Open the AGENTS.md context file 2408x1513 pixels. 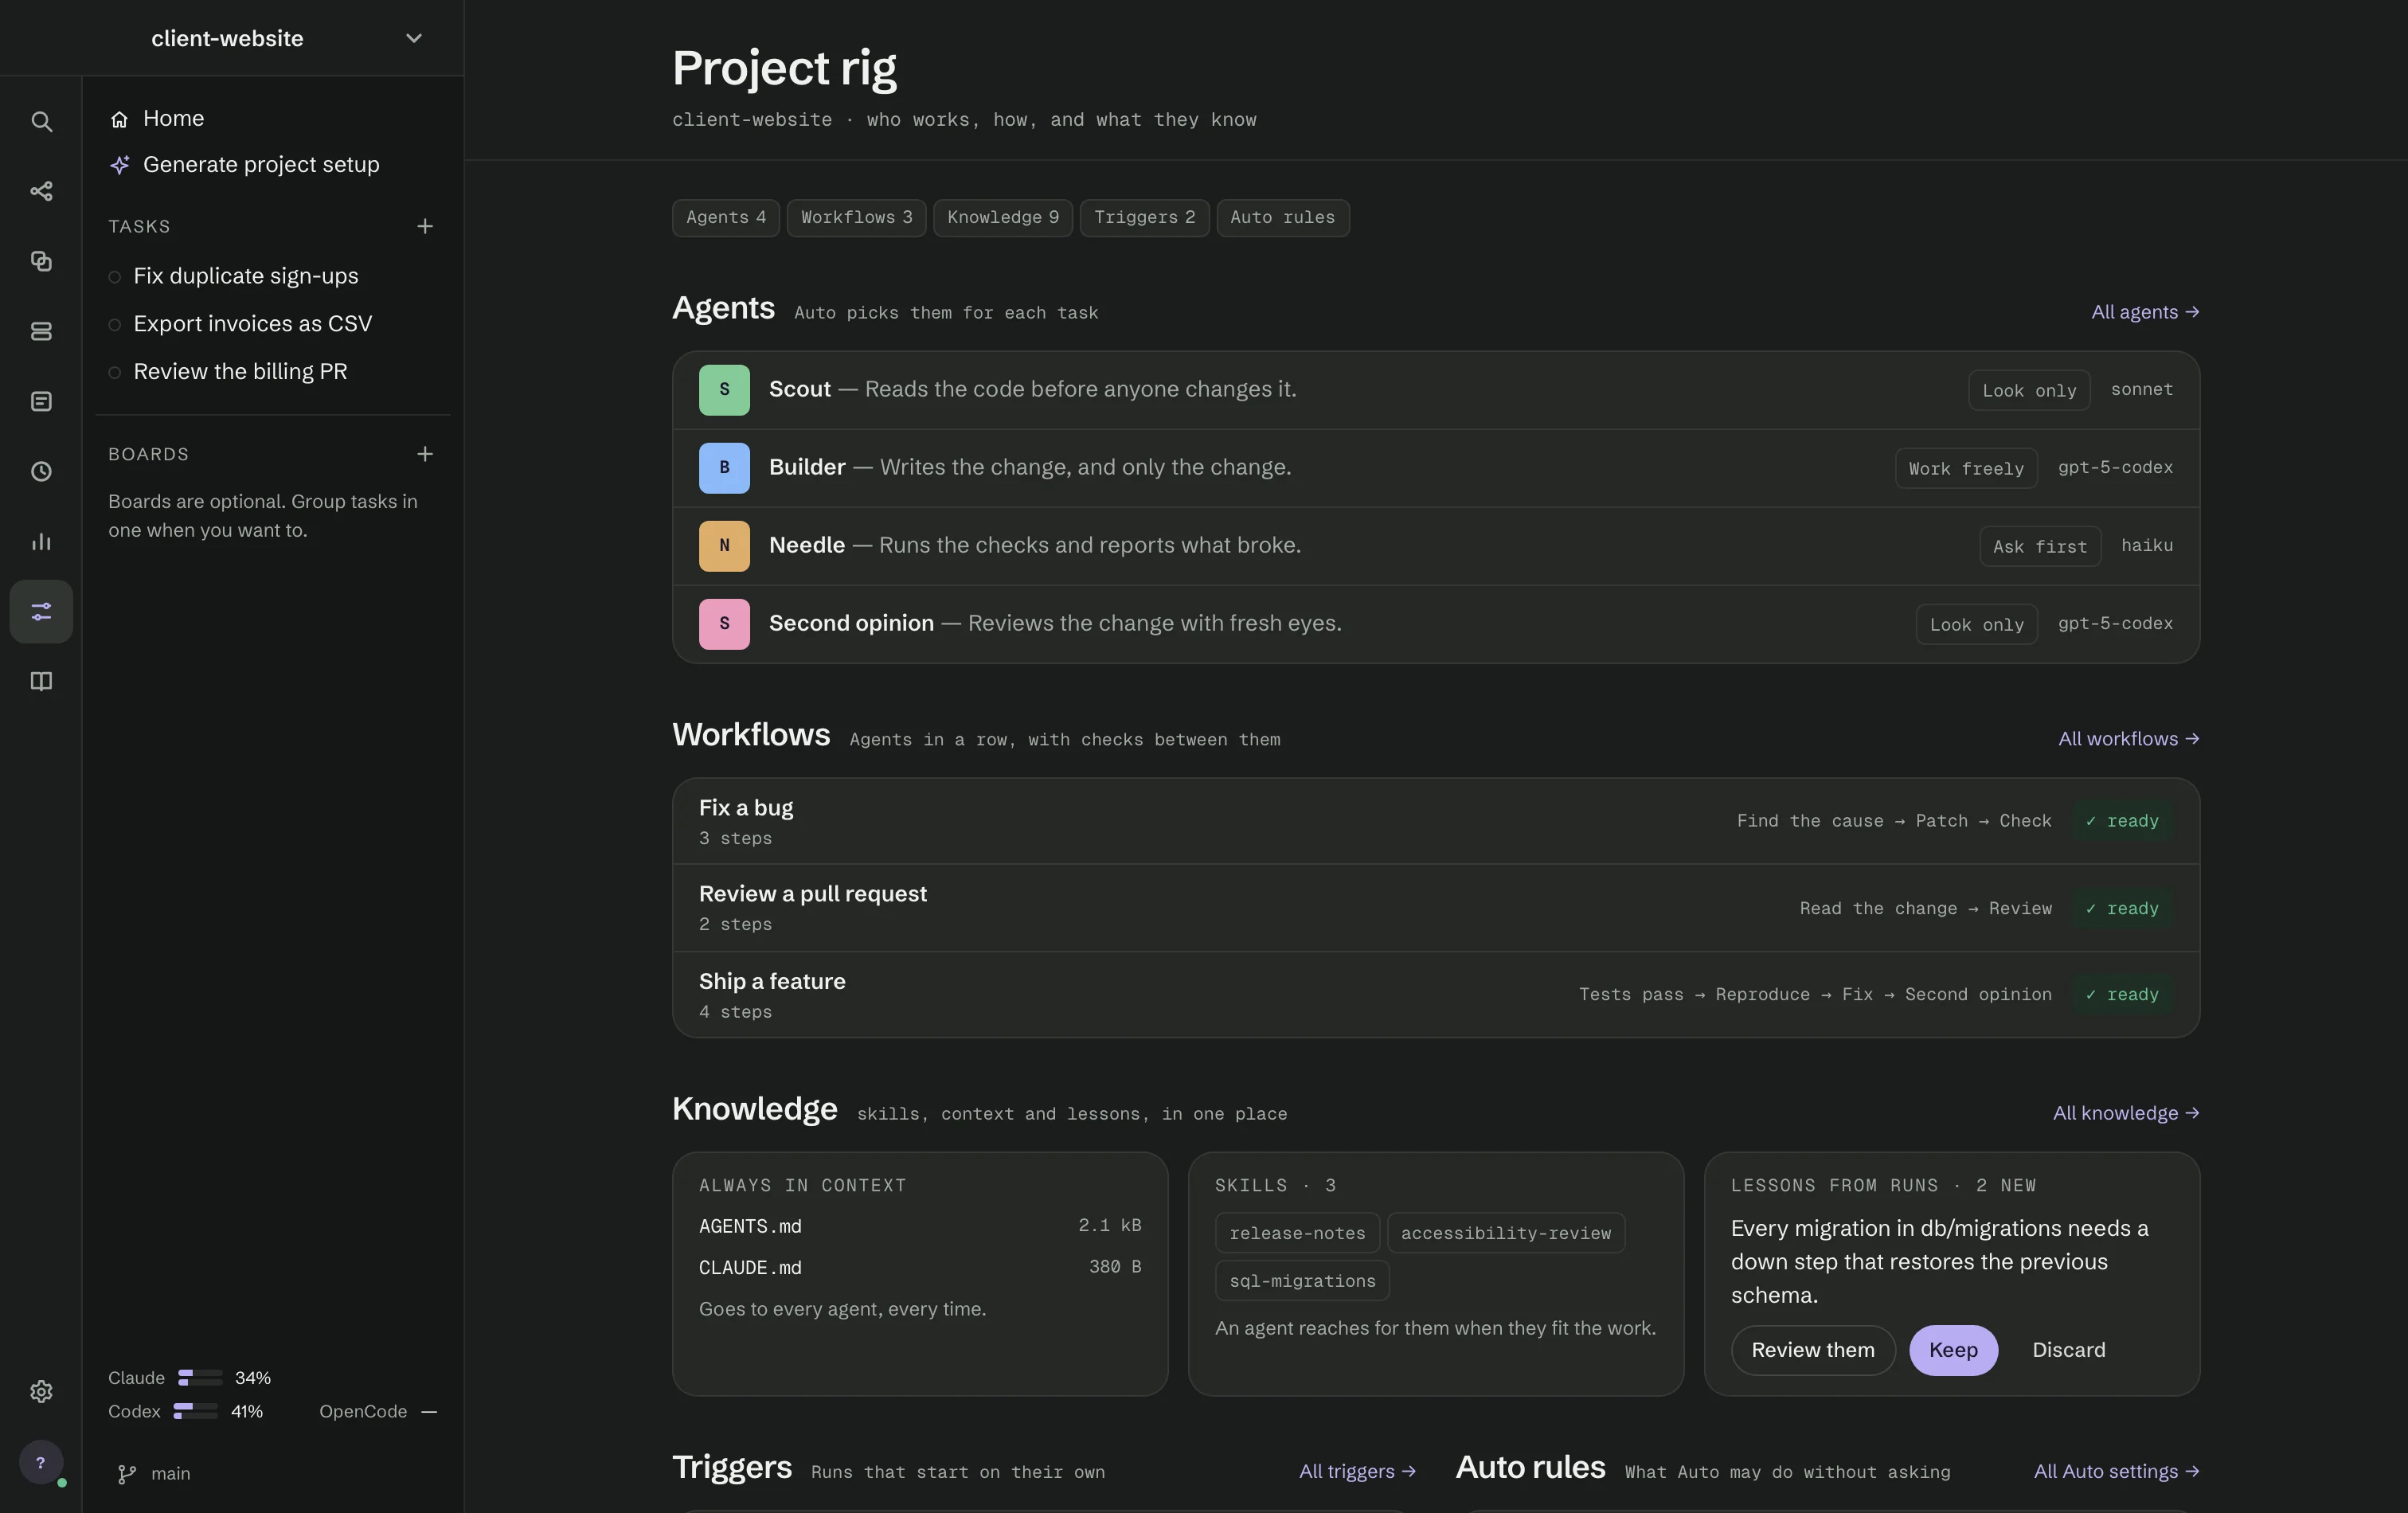[x=920, y=1226]
